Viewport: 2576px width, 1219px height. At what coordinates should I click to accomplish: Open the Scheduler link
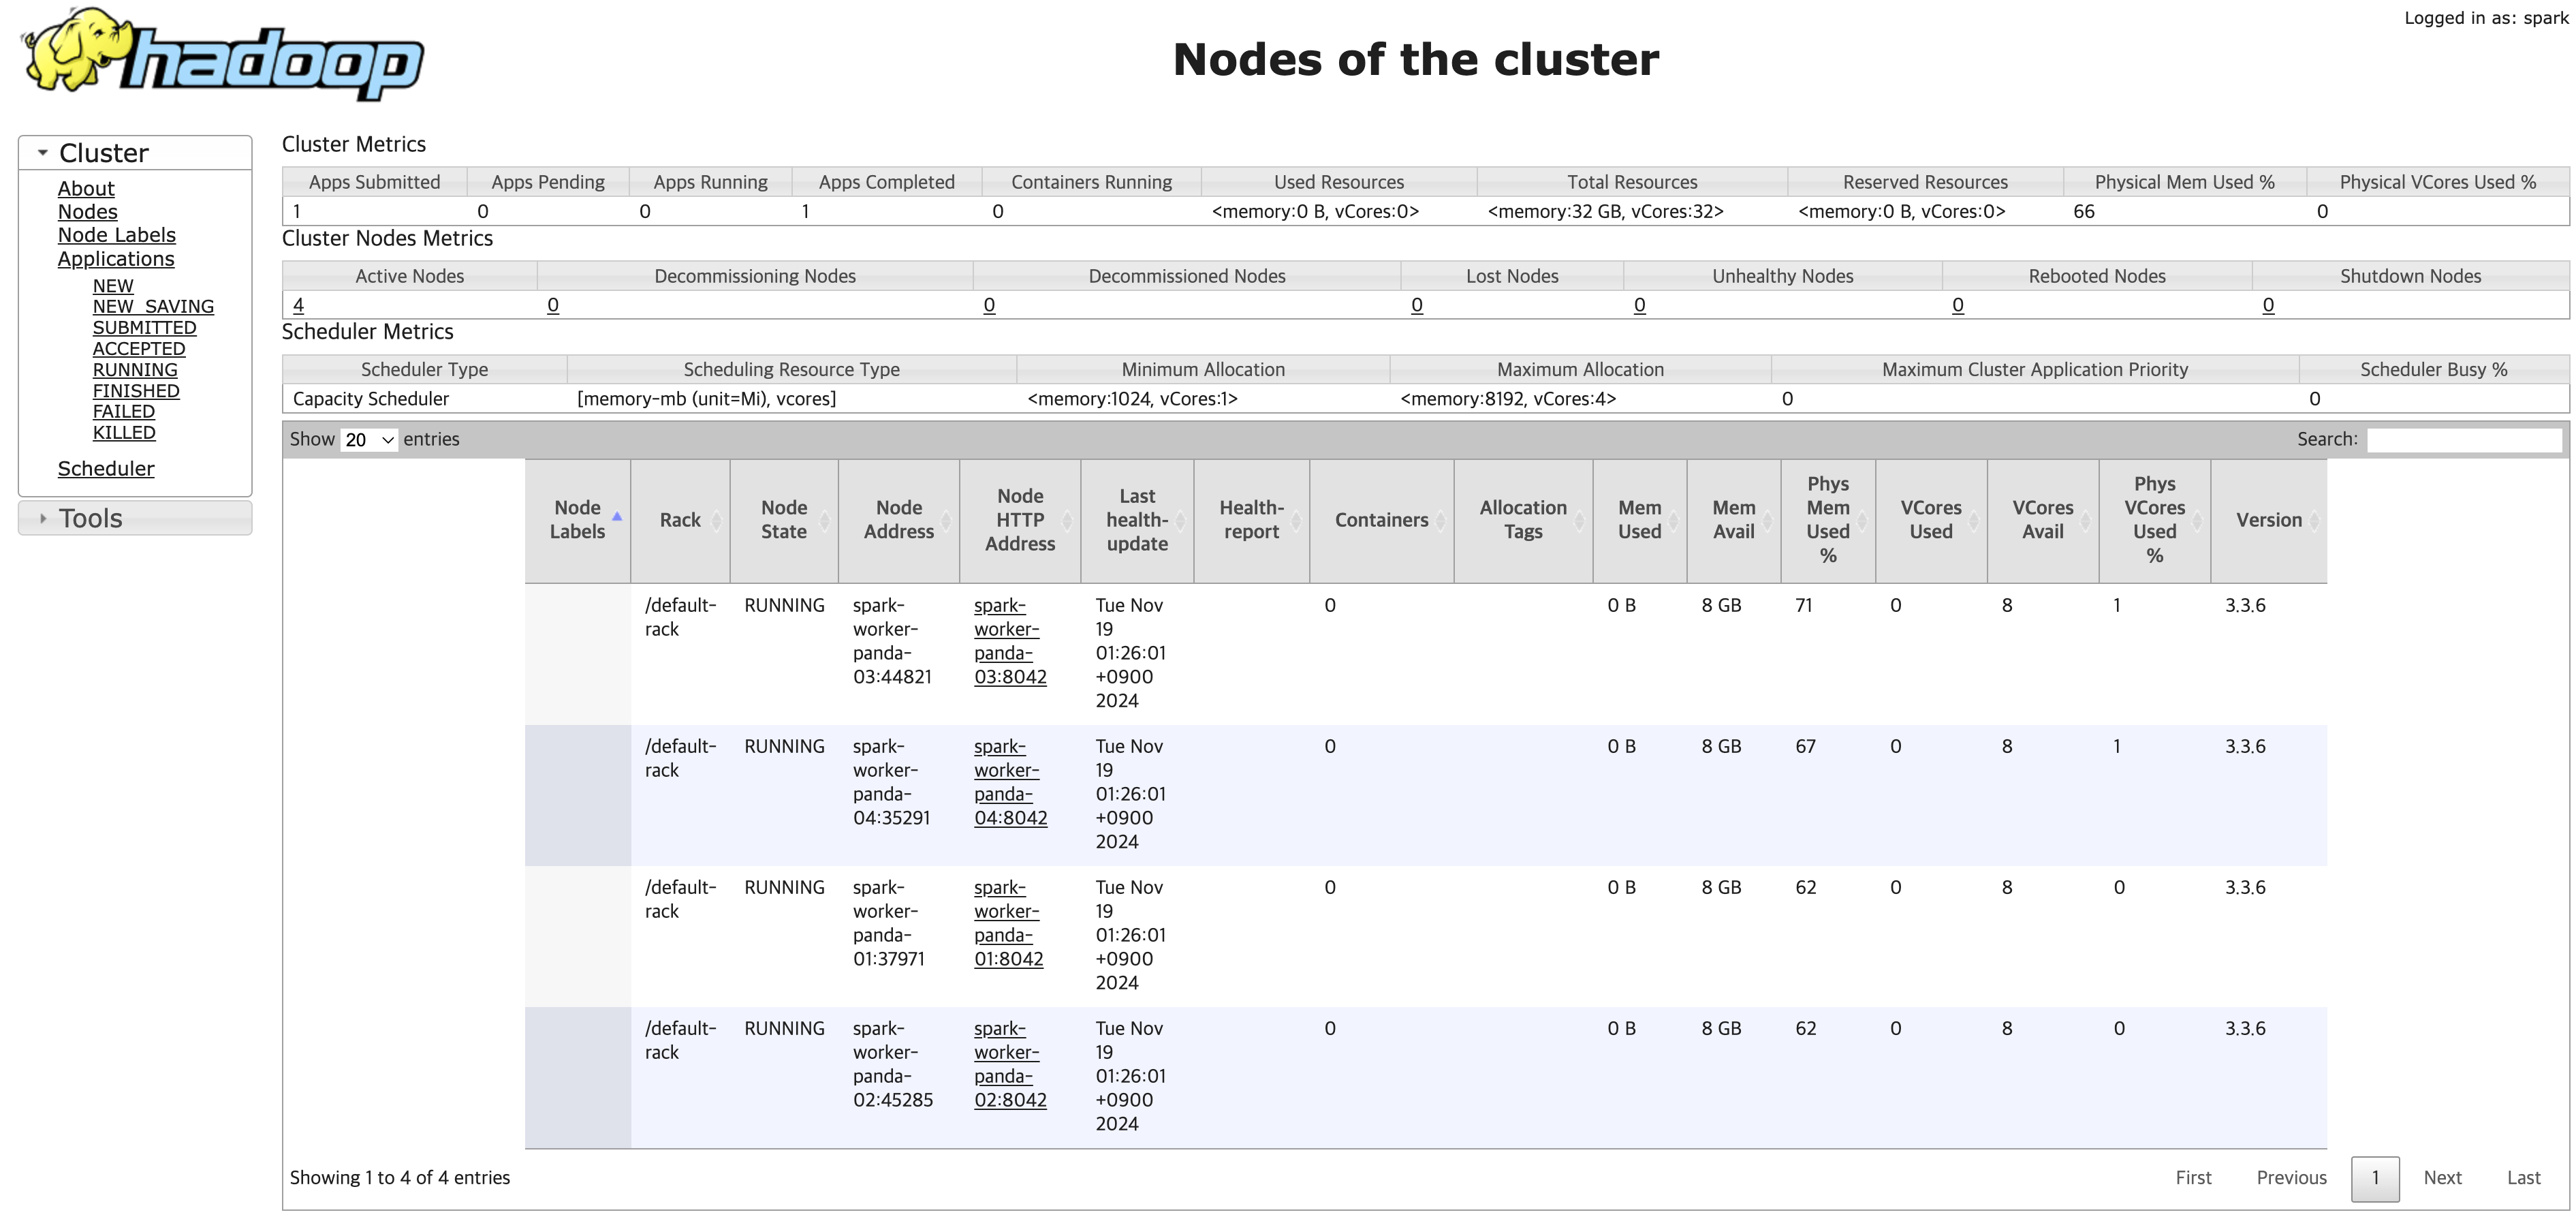106,468
